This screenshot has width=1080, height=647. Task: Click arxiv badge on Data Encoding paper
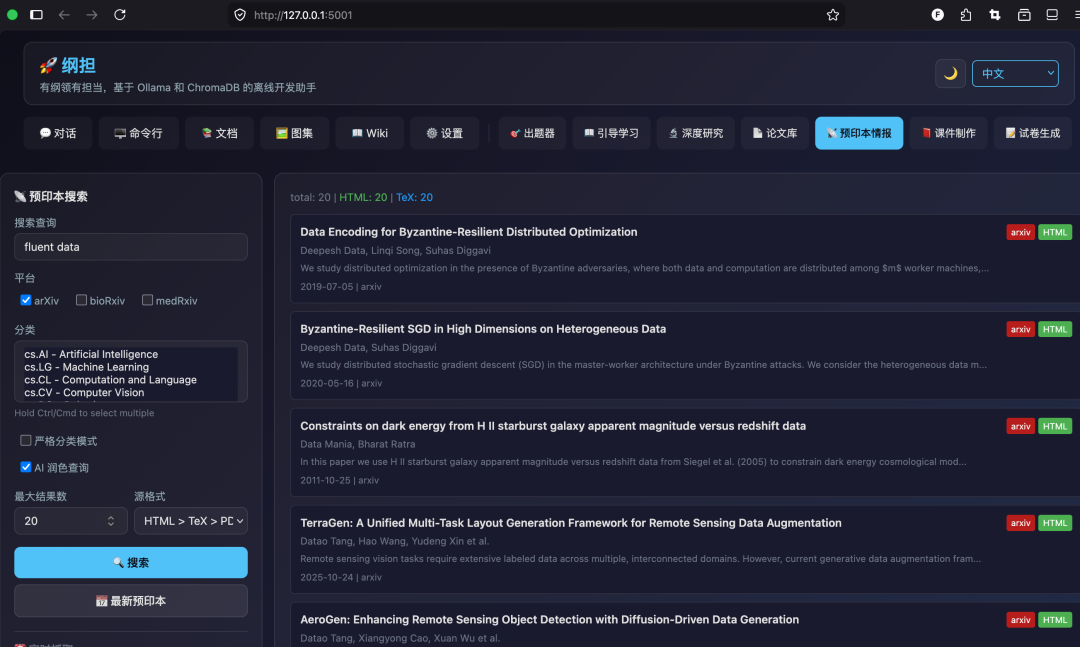pos(1020,232)
